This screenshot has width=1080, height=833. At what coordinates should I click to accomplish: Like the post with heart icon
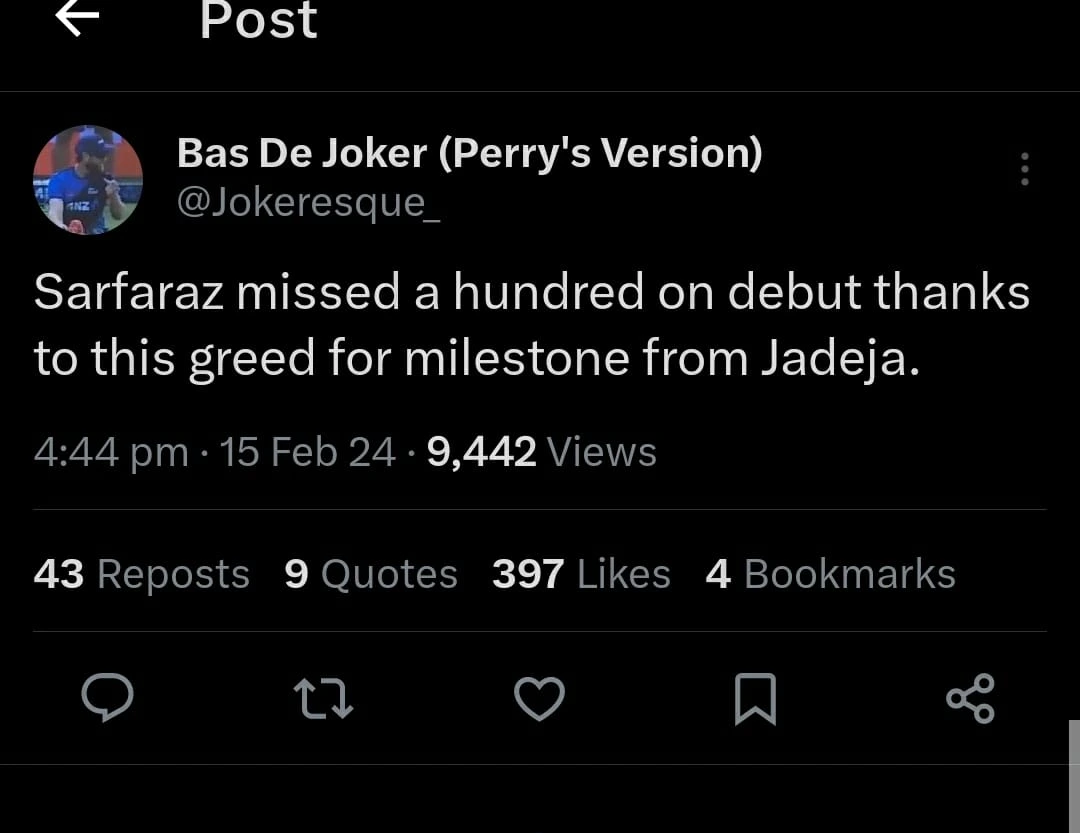[x=539, y=698]
